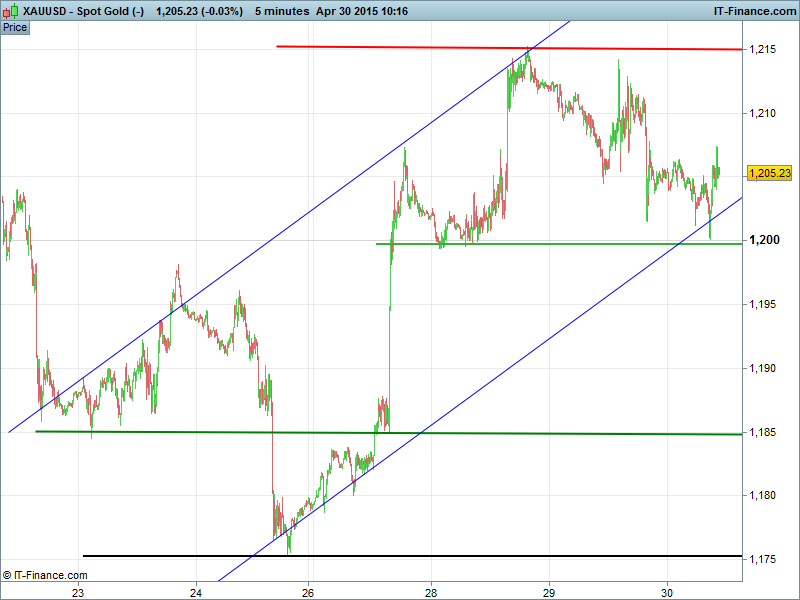Click the yellow 1,205.23 current price tag
Image resolution: width=800 pixels, height=600 pixels.
769,173
